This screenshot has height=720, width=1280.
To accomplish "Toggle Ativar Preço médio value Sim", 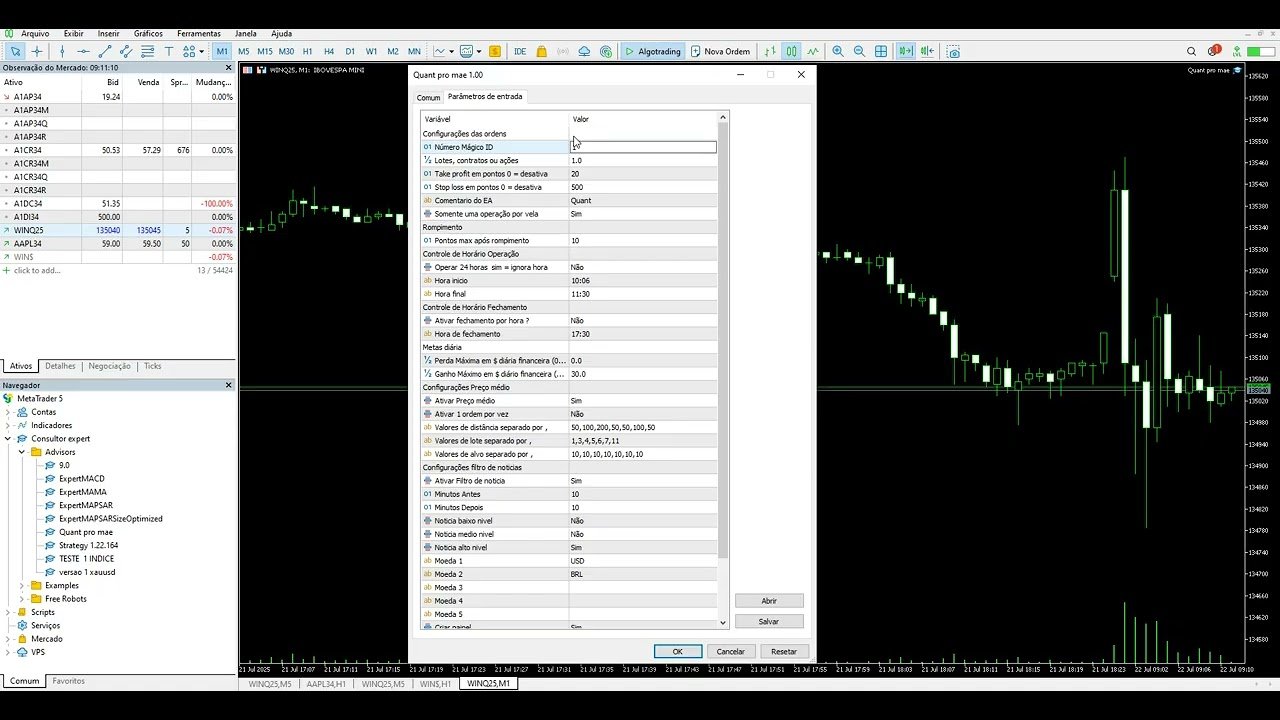I will click(643, 400).
